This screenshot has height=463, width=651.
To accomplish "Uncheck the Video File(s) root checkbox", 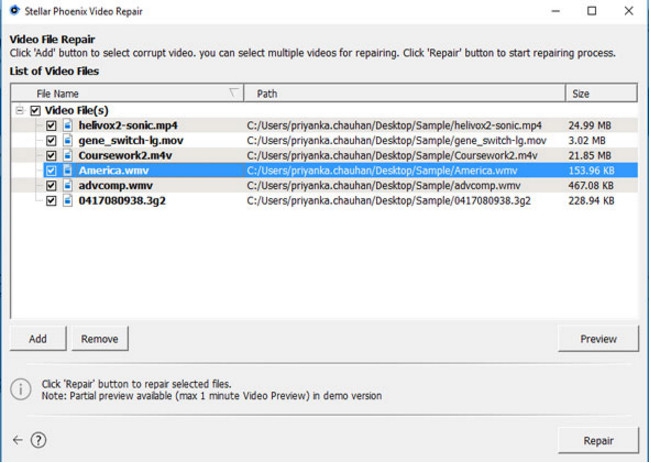I will click(x=35, y=110).
